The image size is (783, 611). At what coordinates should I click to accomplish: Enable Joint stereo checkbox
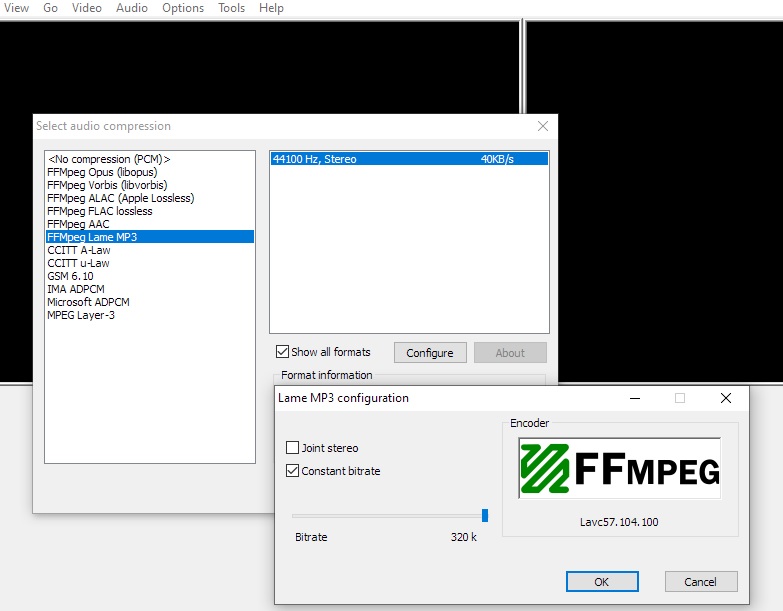point(293,447)
